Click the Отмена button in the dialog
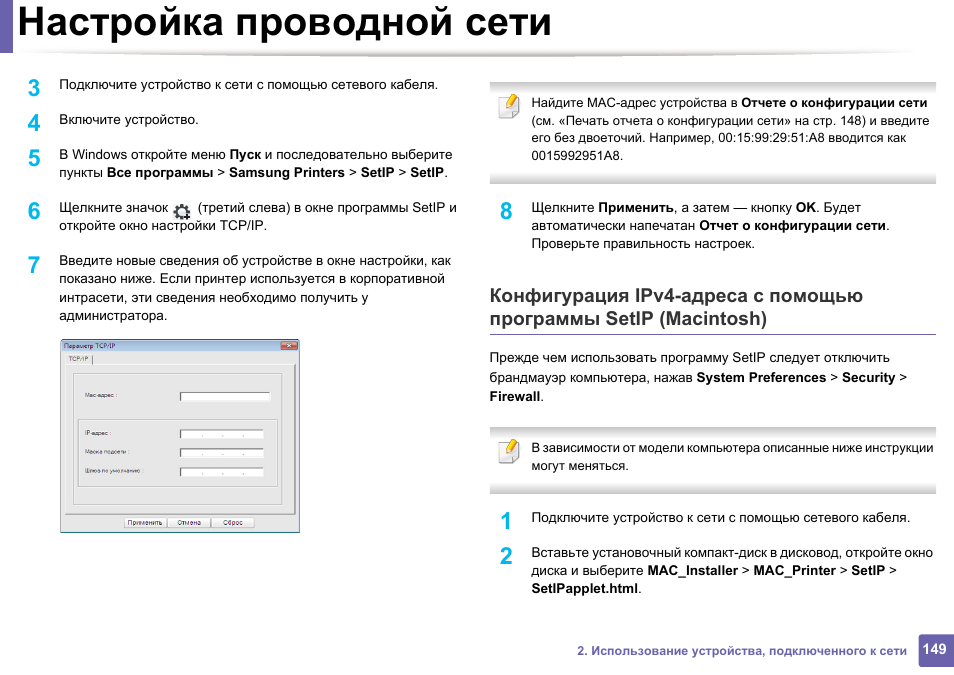The height and width of the screenshot is (675, 954). [189, 521]
